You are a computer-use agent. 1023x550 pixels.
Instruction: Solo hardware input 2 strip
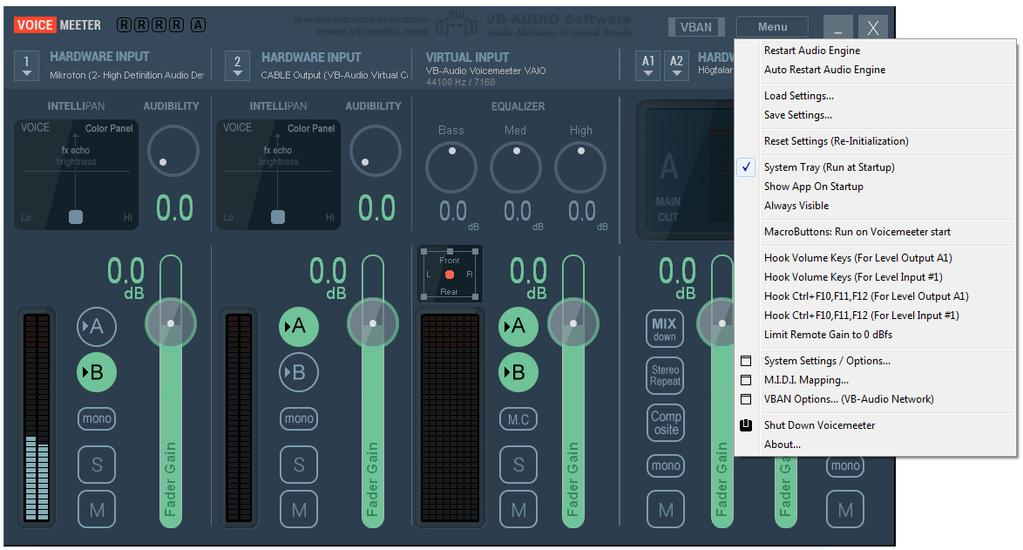(x=299, y=465)
